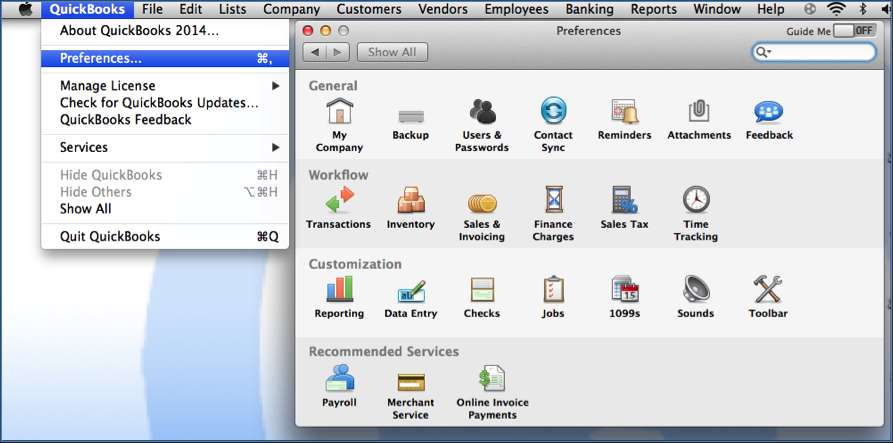Click the Preferences search field
The image size is (893, 443).
pyautogui.click(x=814, y=52)
